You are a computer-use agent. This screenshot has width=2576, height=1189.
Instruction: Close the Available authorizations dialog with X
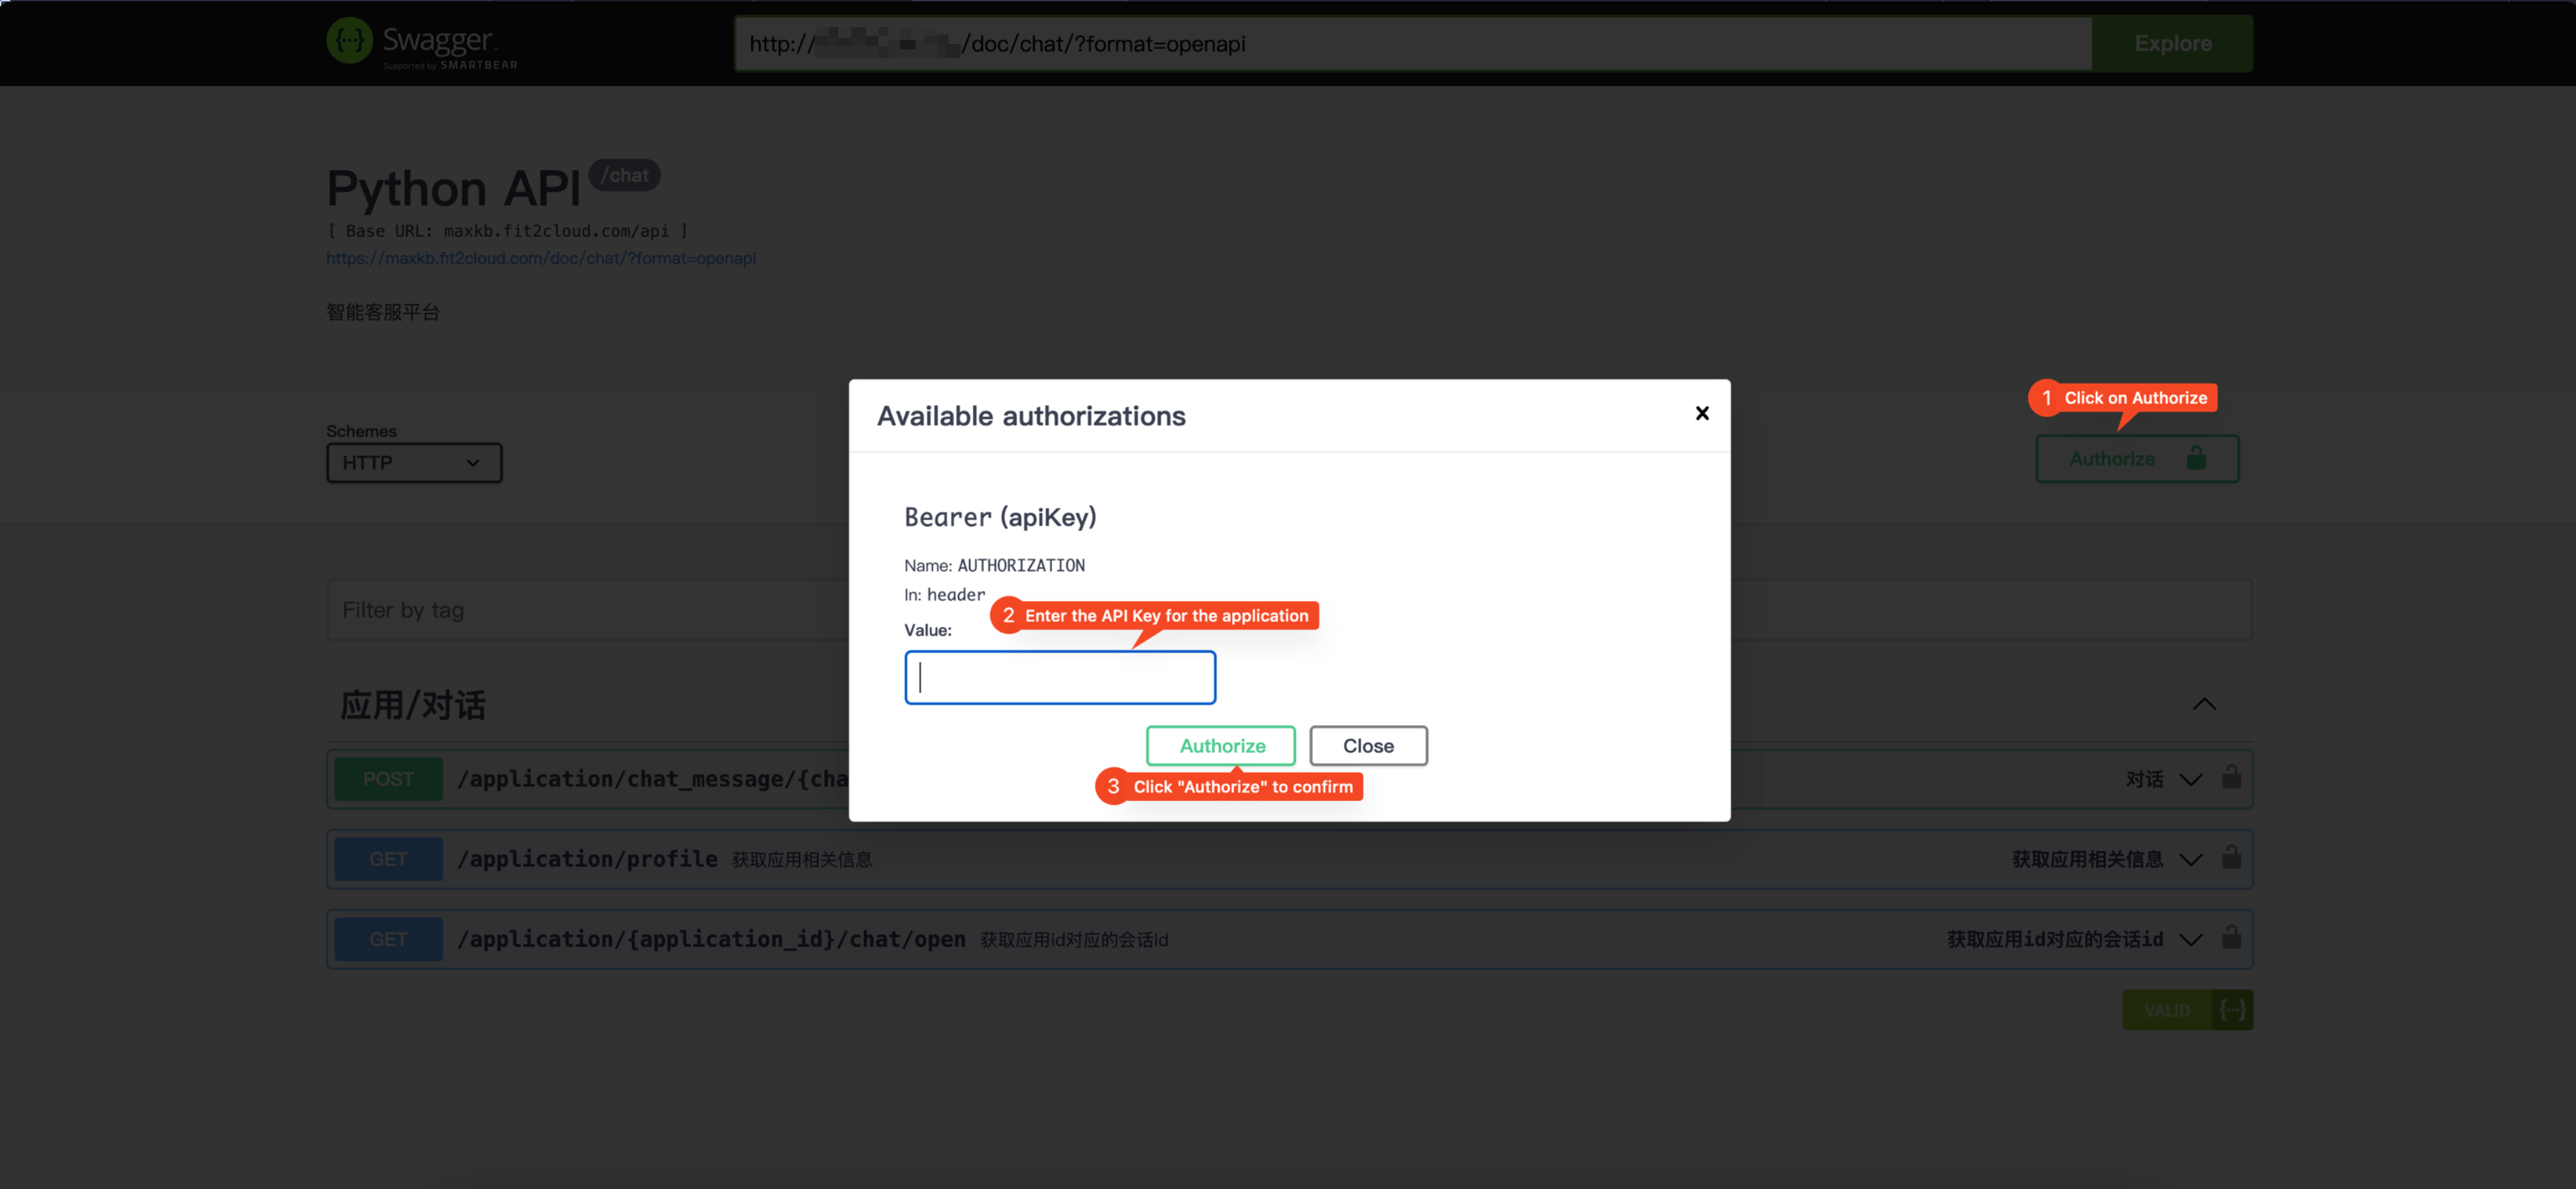(x=1702, y=413)
